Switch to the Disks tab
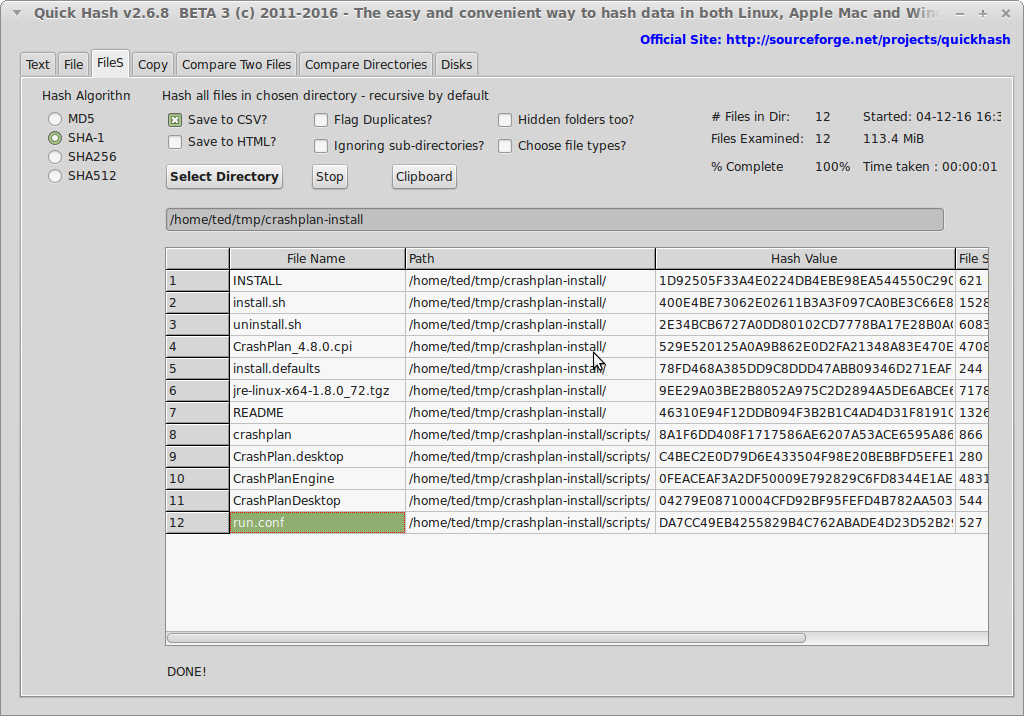Viewport: 1024px width, 716px height. [457, 64]
